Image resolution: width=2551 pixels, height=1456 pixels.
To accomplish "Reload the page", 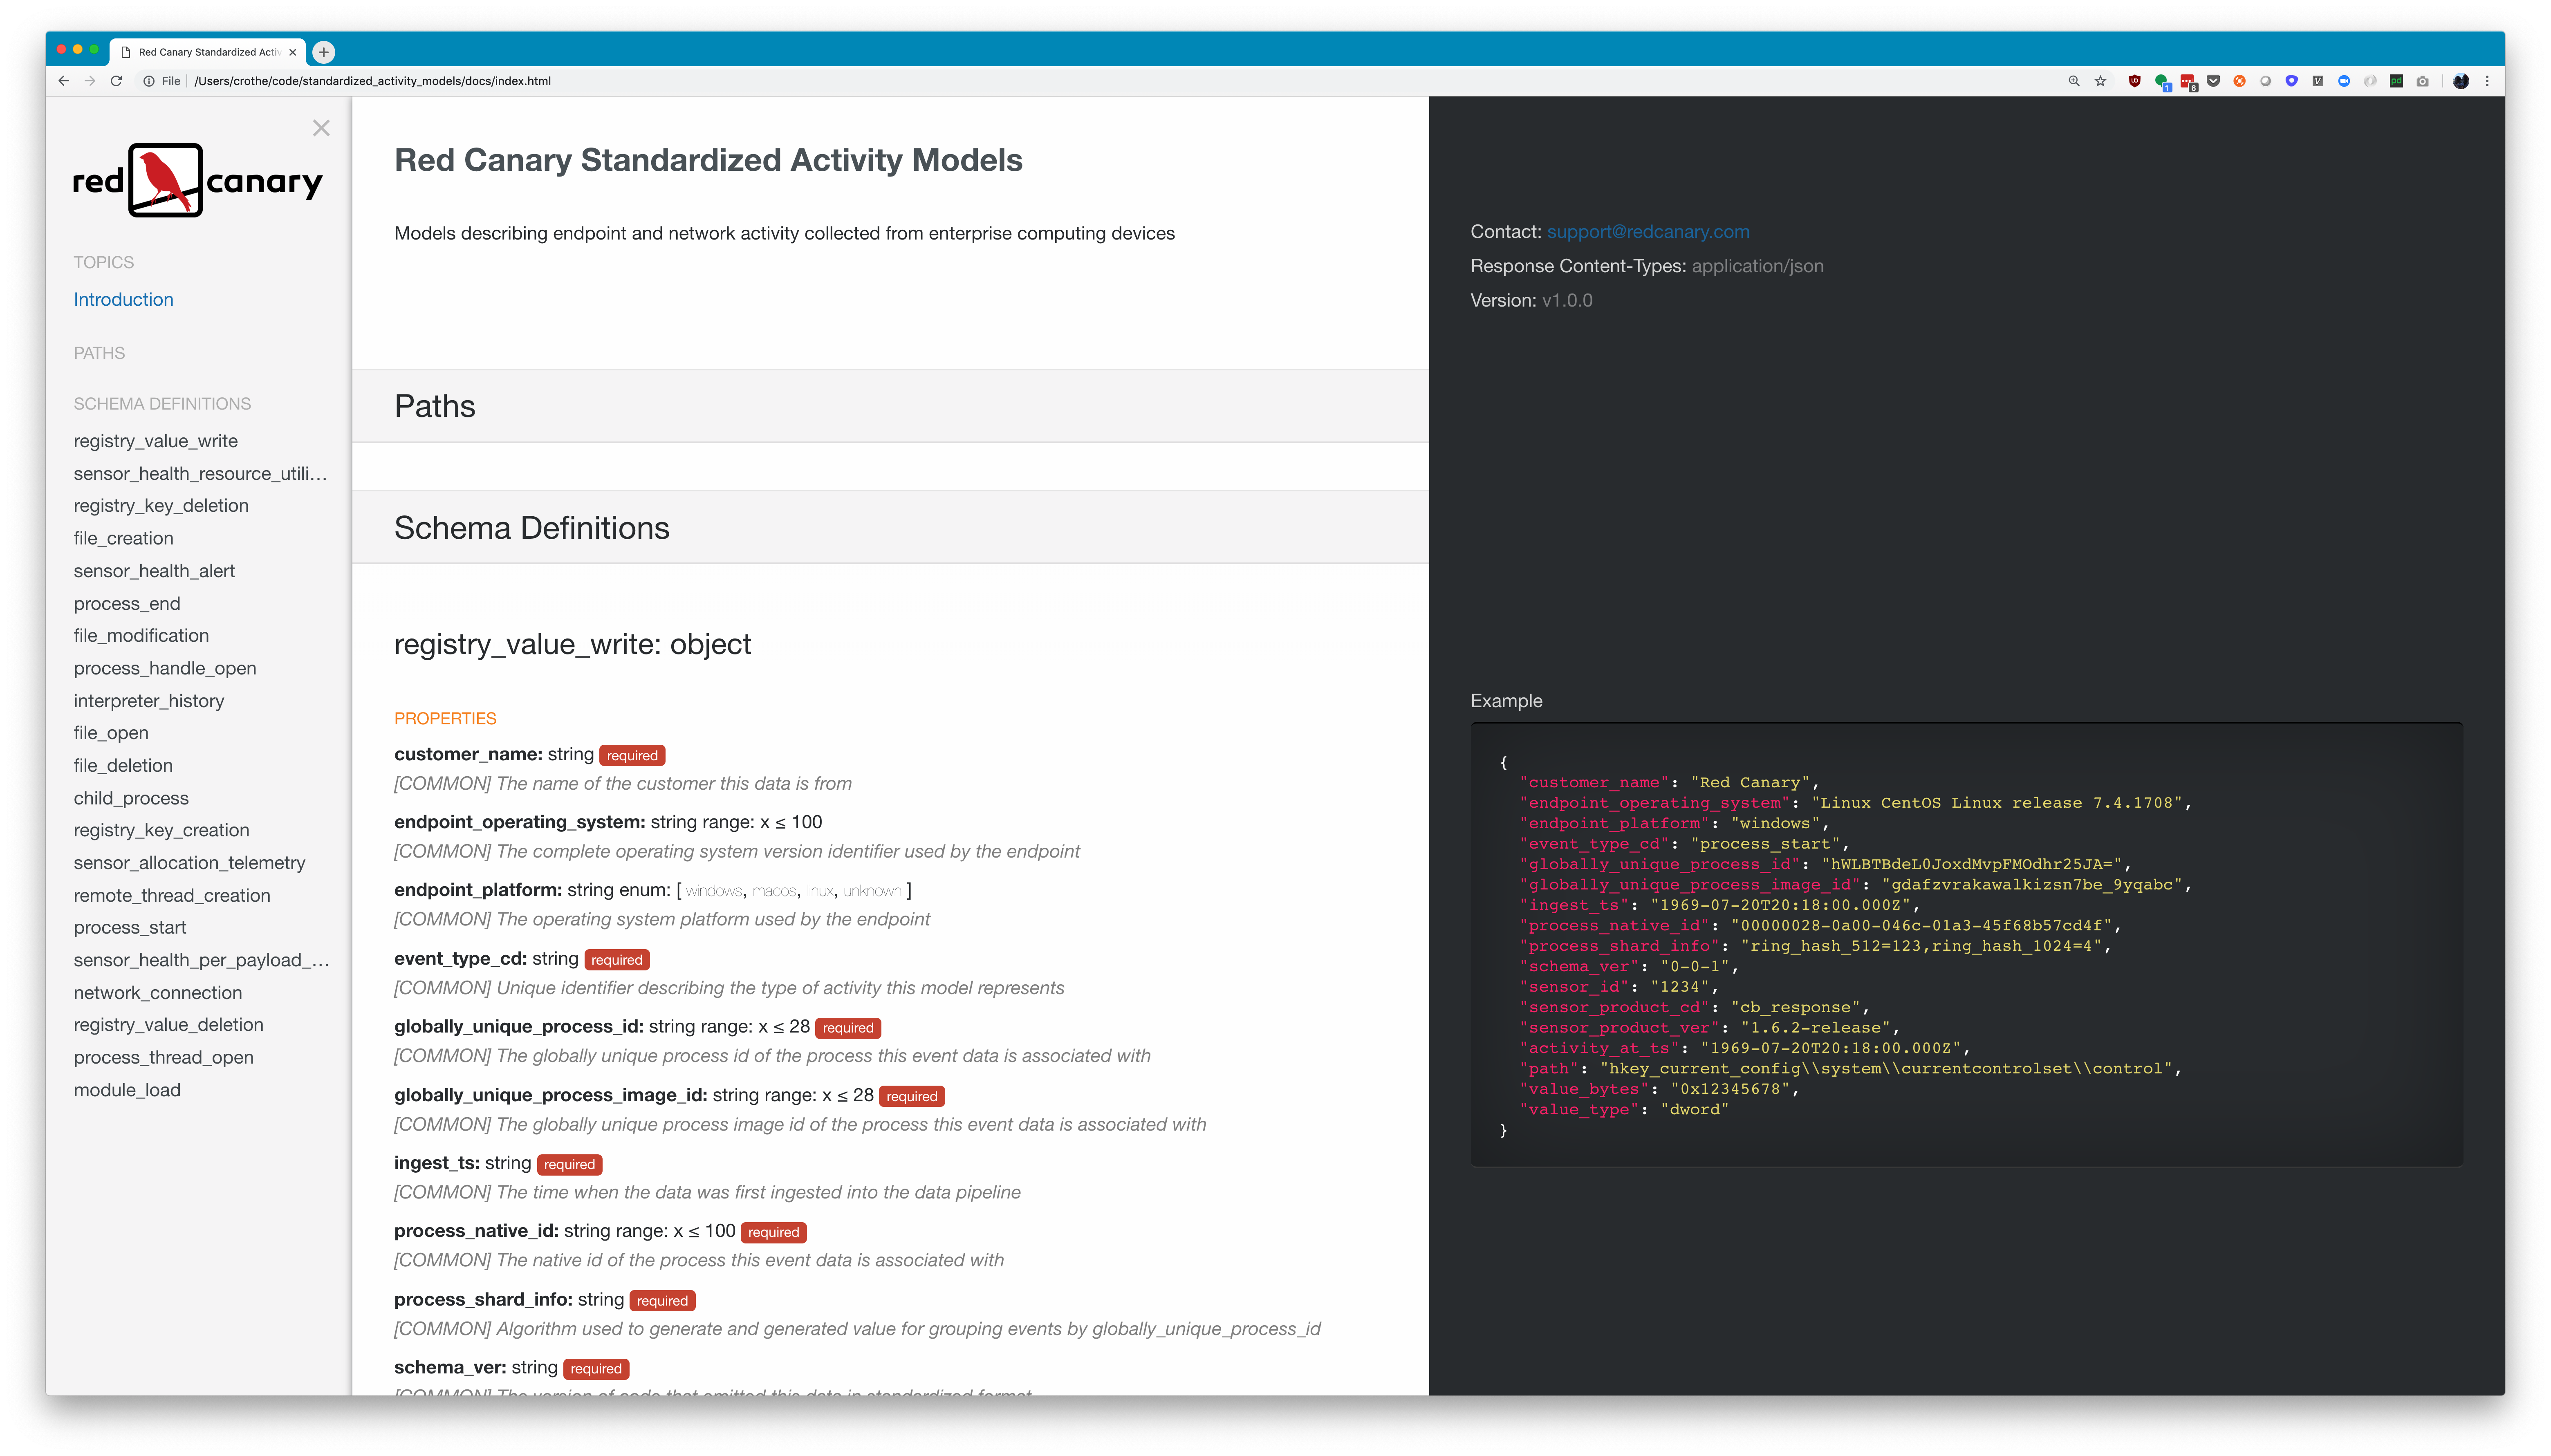I will click(x=116, y=81).
